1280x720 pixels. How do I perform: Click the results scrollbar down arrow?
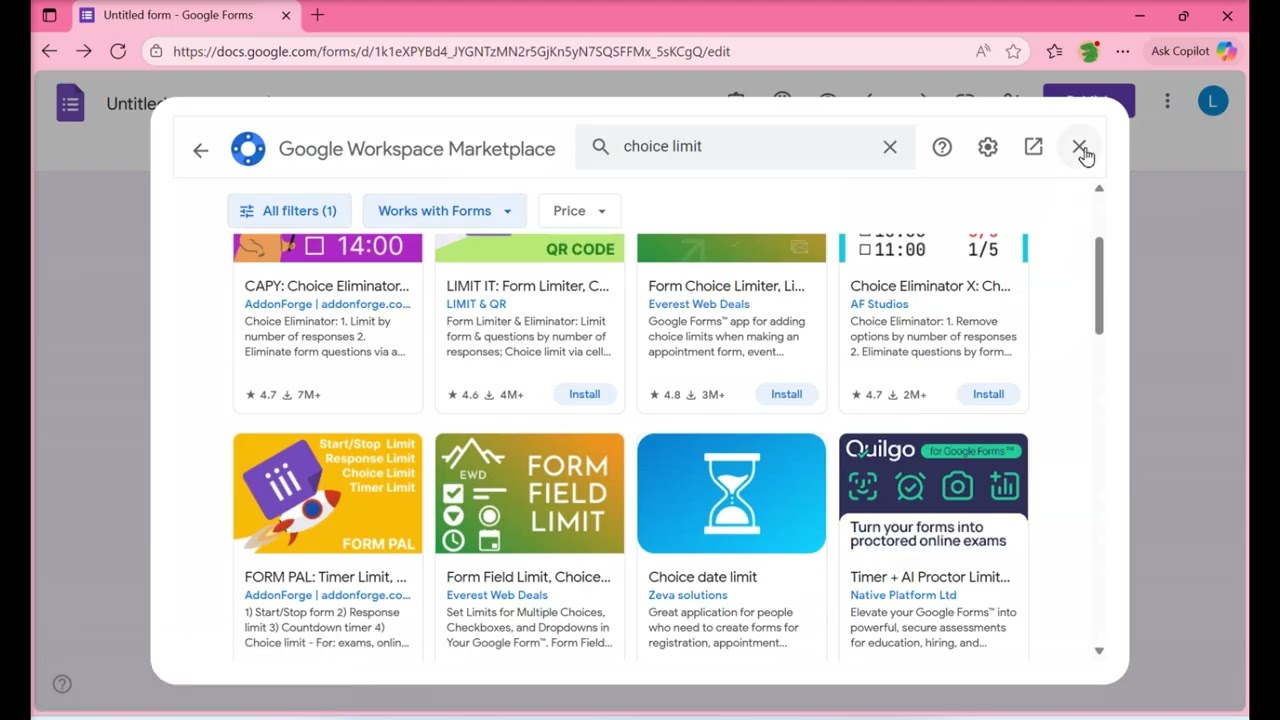click(1099, 651)
